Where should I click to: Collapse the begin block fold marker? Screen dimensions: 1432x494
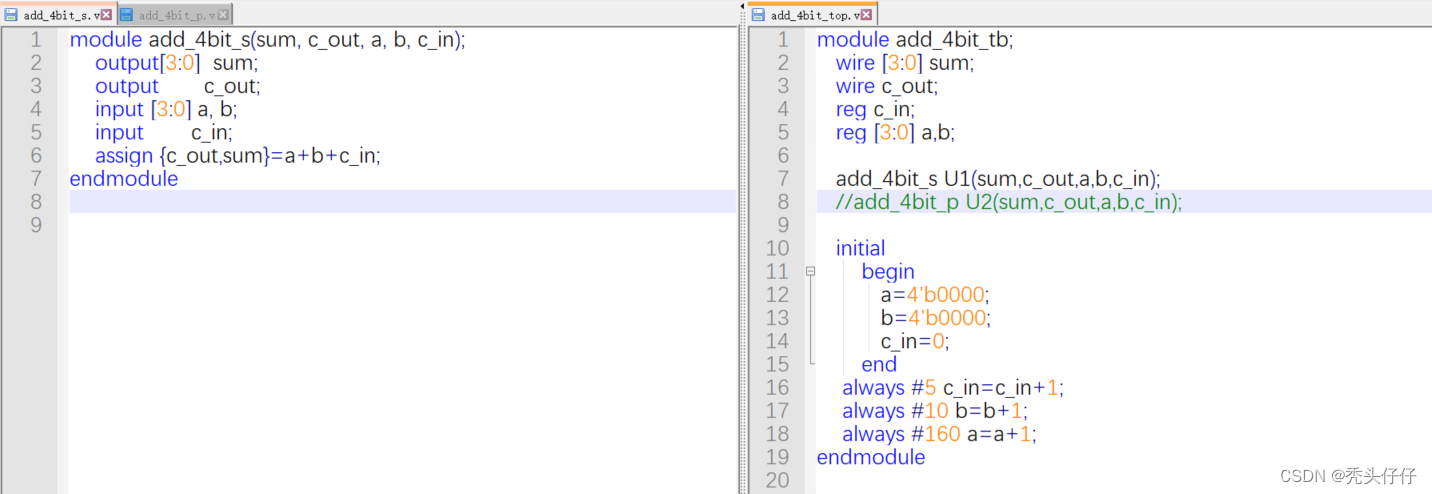pos(811,271)
